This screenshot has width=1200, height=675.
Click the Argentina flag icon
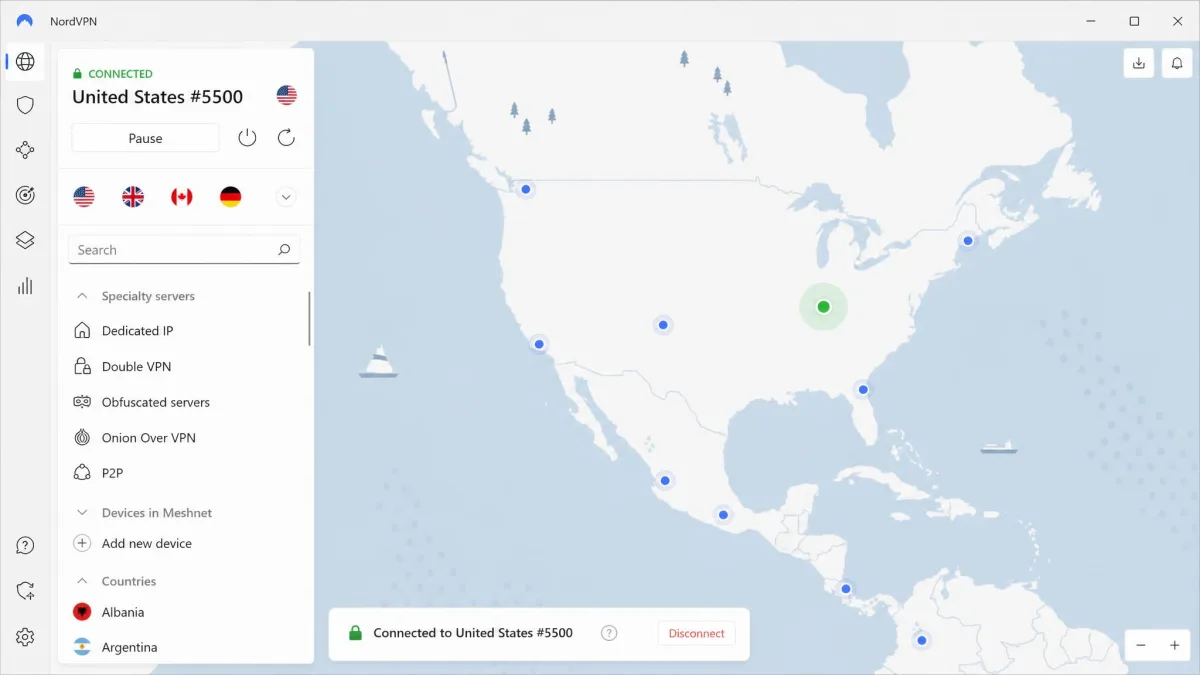82,647
